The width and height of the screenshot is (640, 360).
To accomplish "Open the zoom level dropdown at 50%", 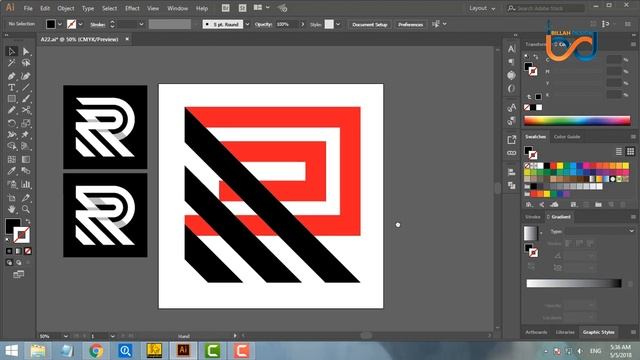I will coord(65,336).
